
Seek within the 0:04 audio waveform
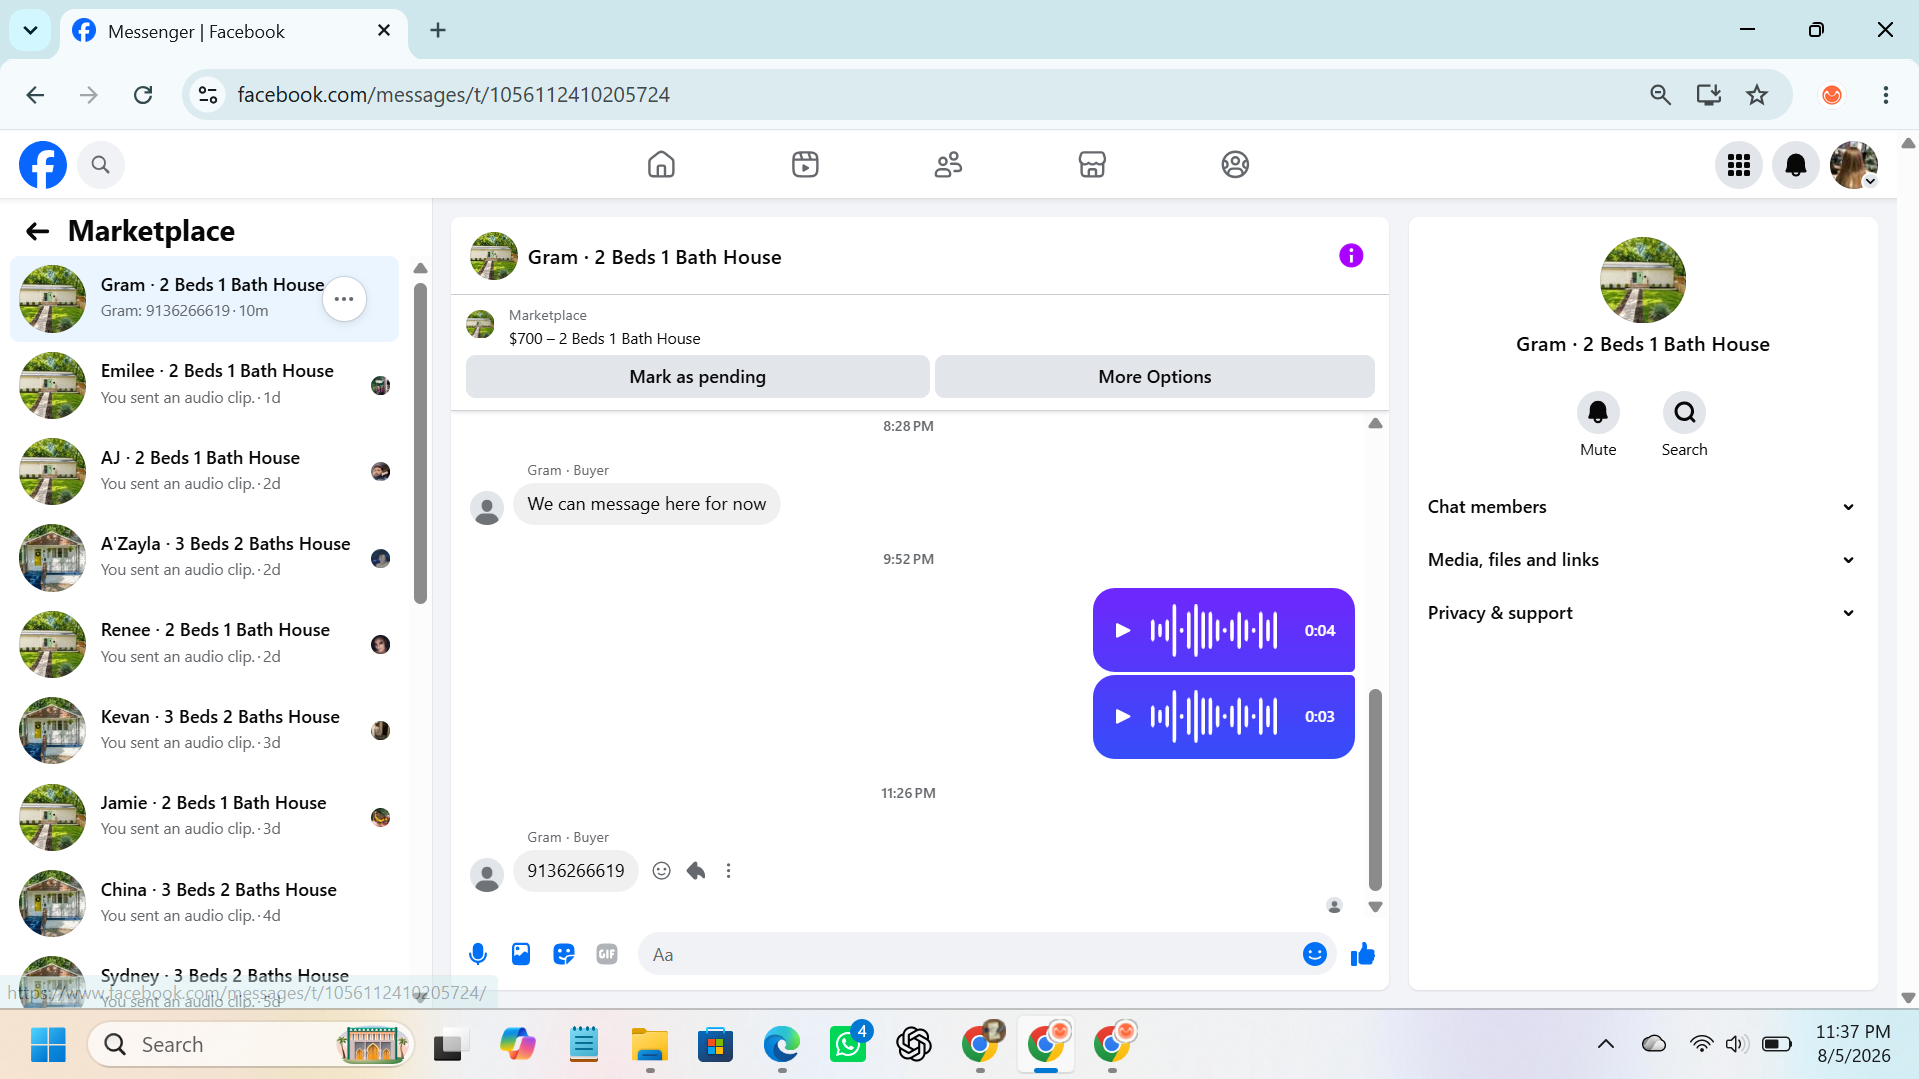pos(1214,630)
